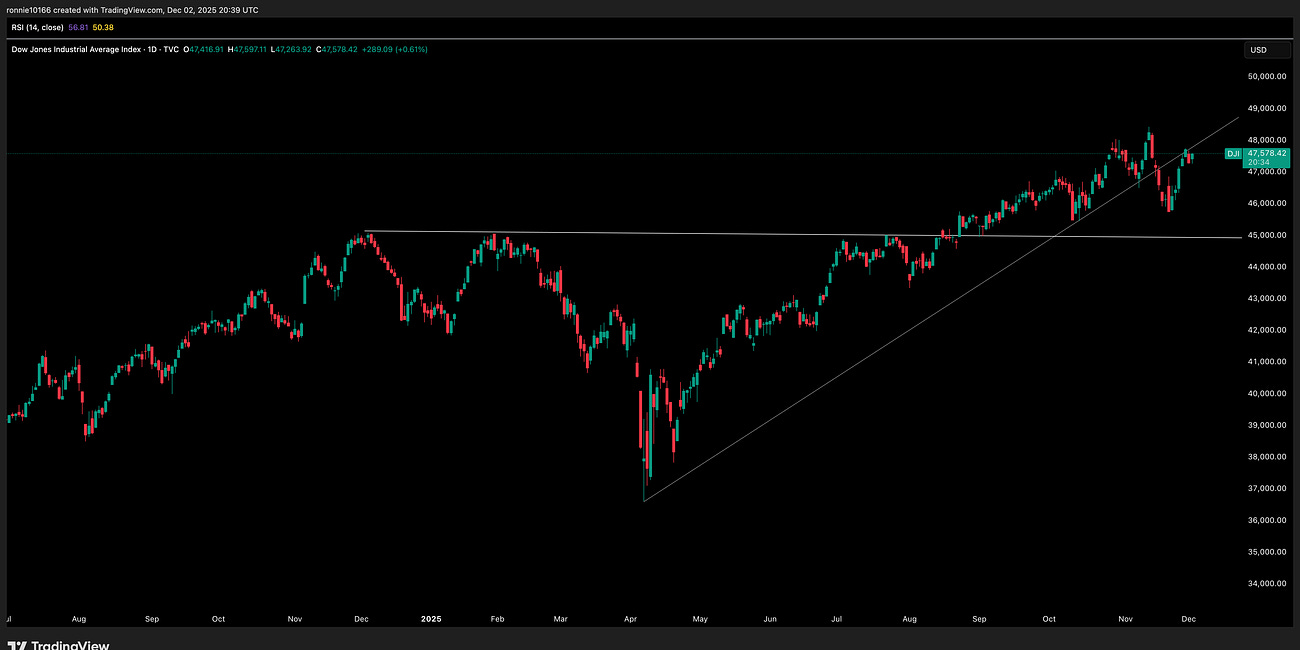Click the yellow RSI value 50.38
The width and height of the screenshot is (1300, 650).
(102, 28)
